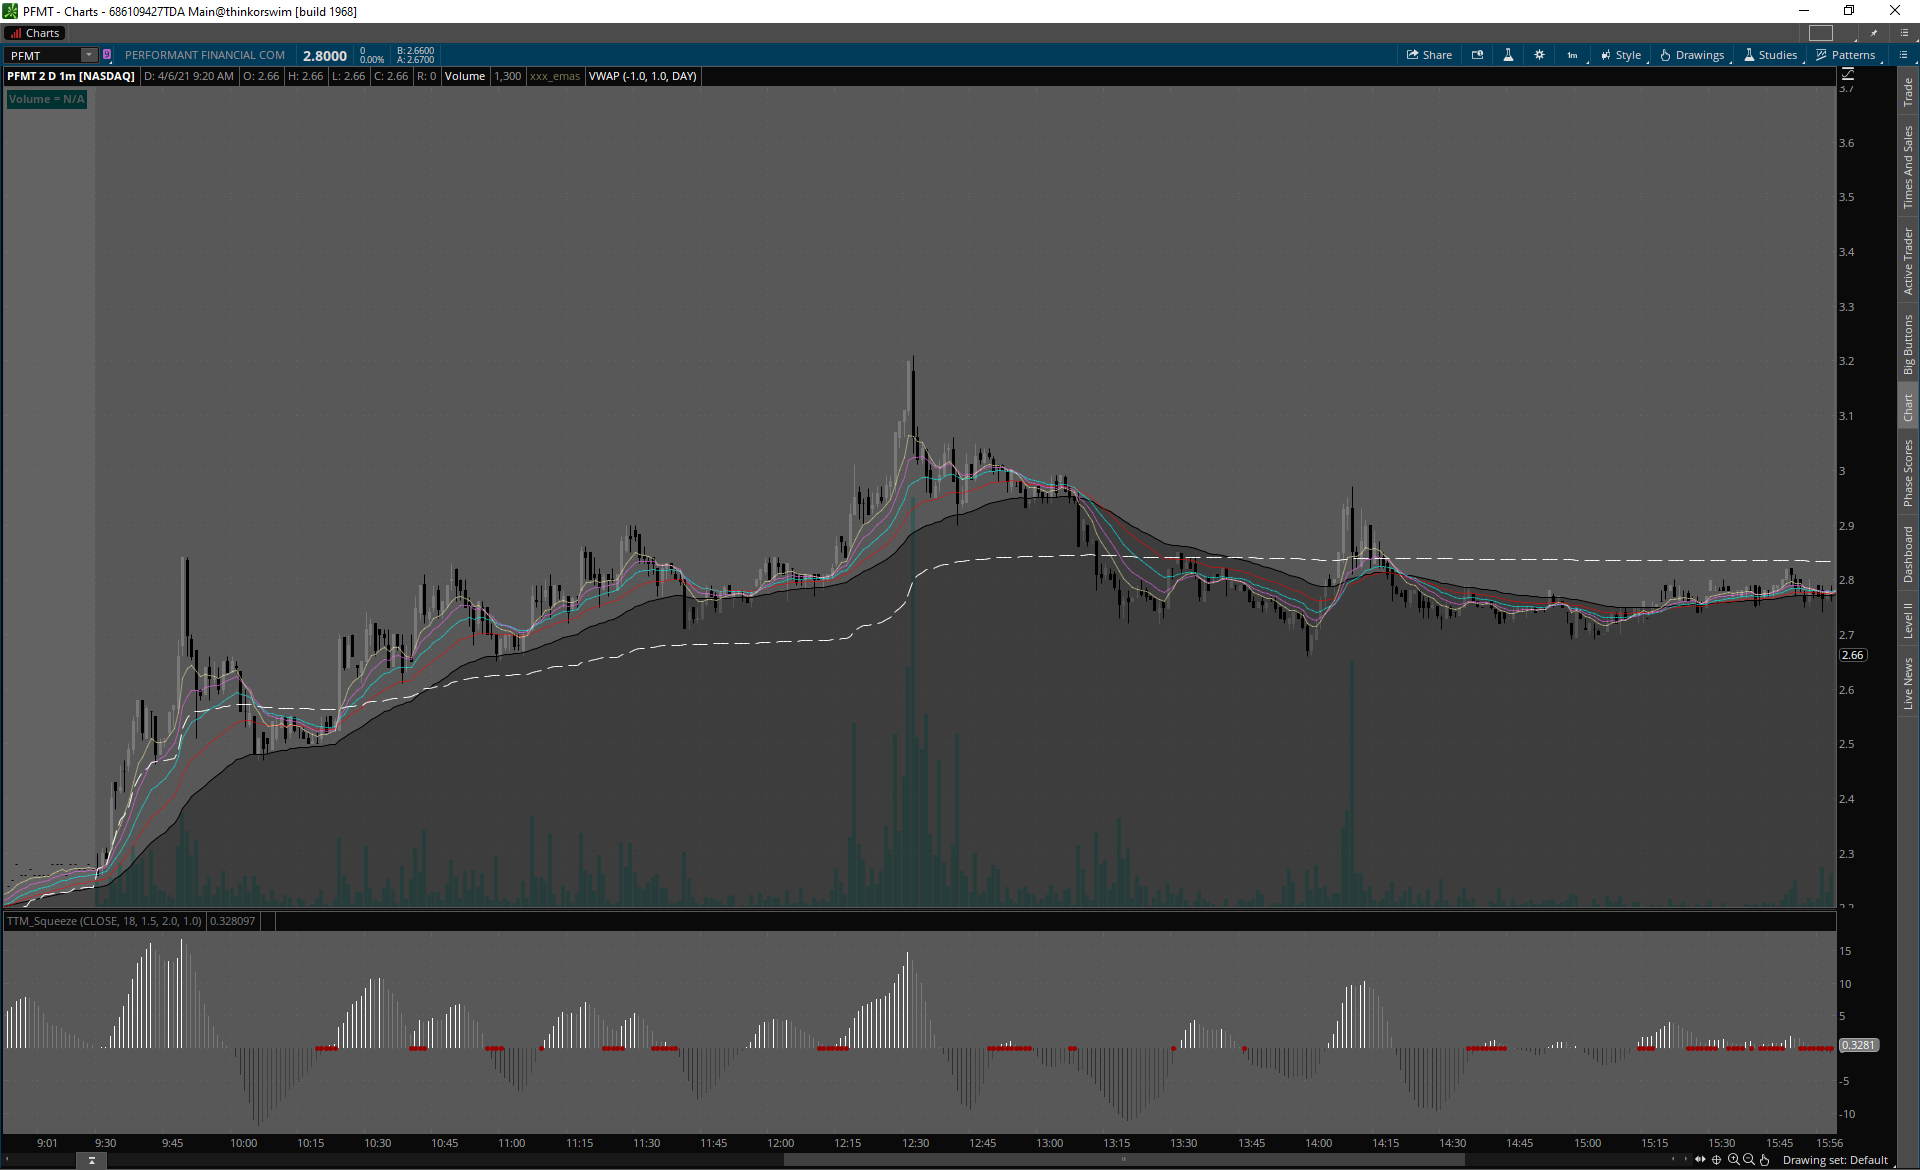Open chart settings gear icon

tap(1539, 55)
